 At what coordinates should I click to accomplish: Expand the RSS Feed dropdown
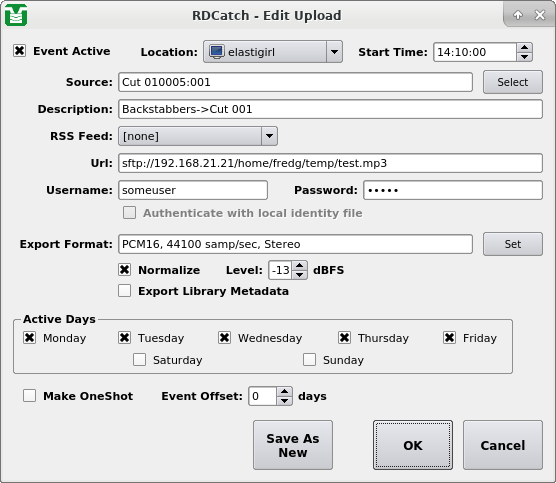click(198, 136)
